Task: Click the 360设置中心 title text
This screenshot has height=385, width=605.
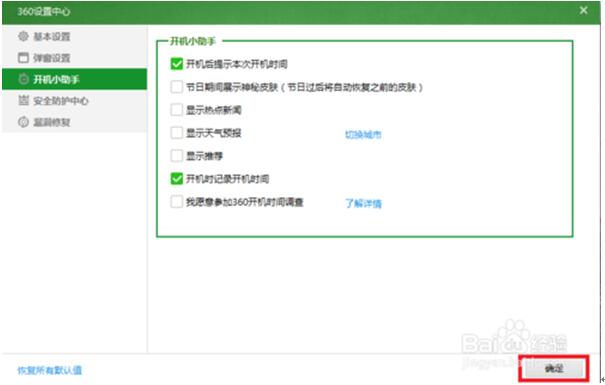Action: click(x=44, y=12)
